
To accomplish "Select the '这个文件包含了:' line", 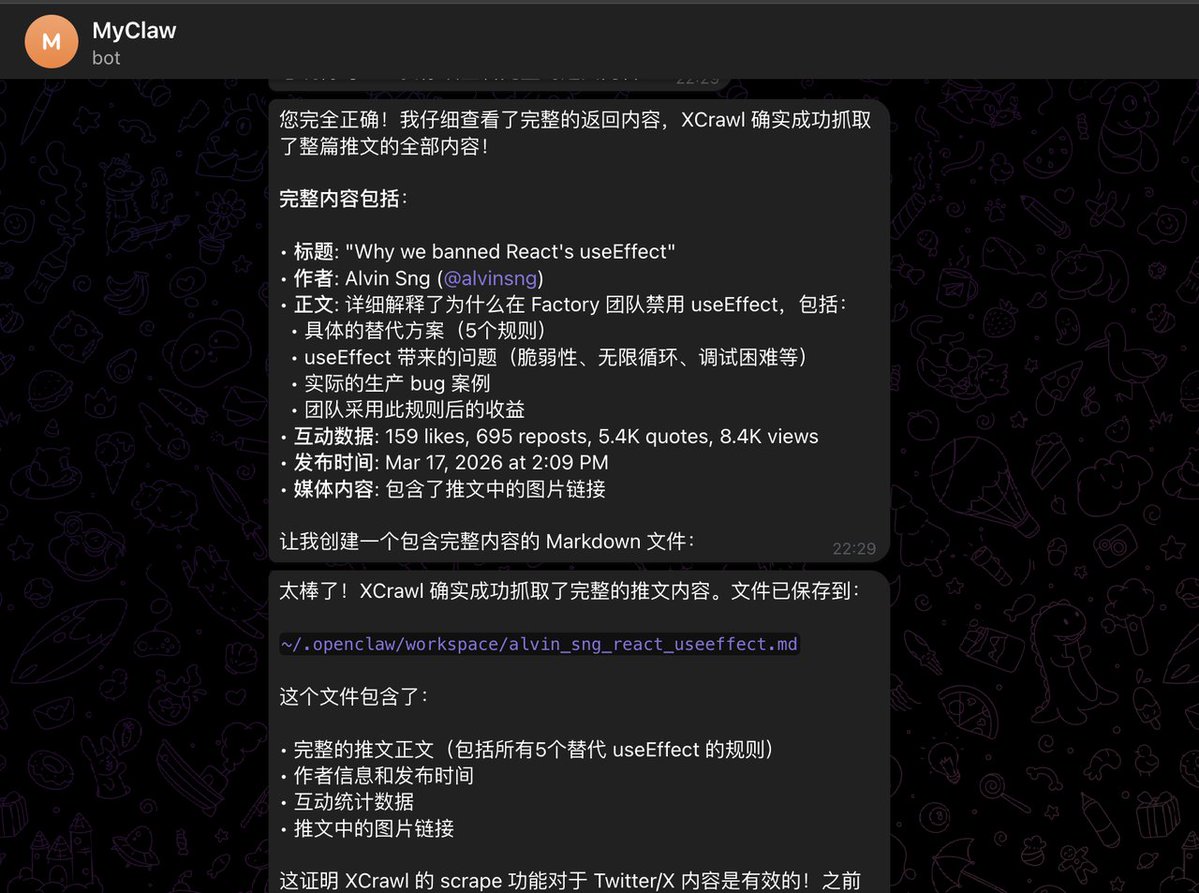I will (353, 697).
